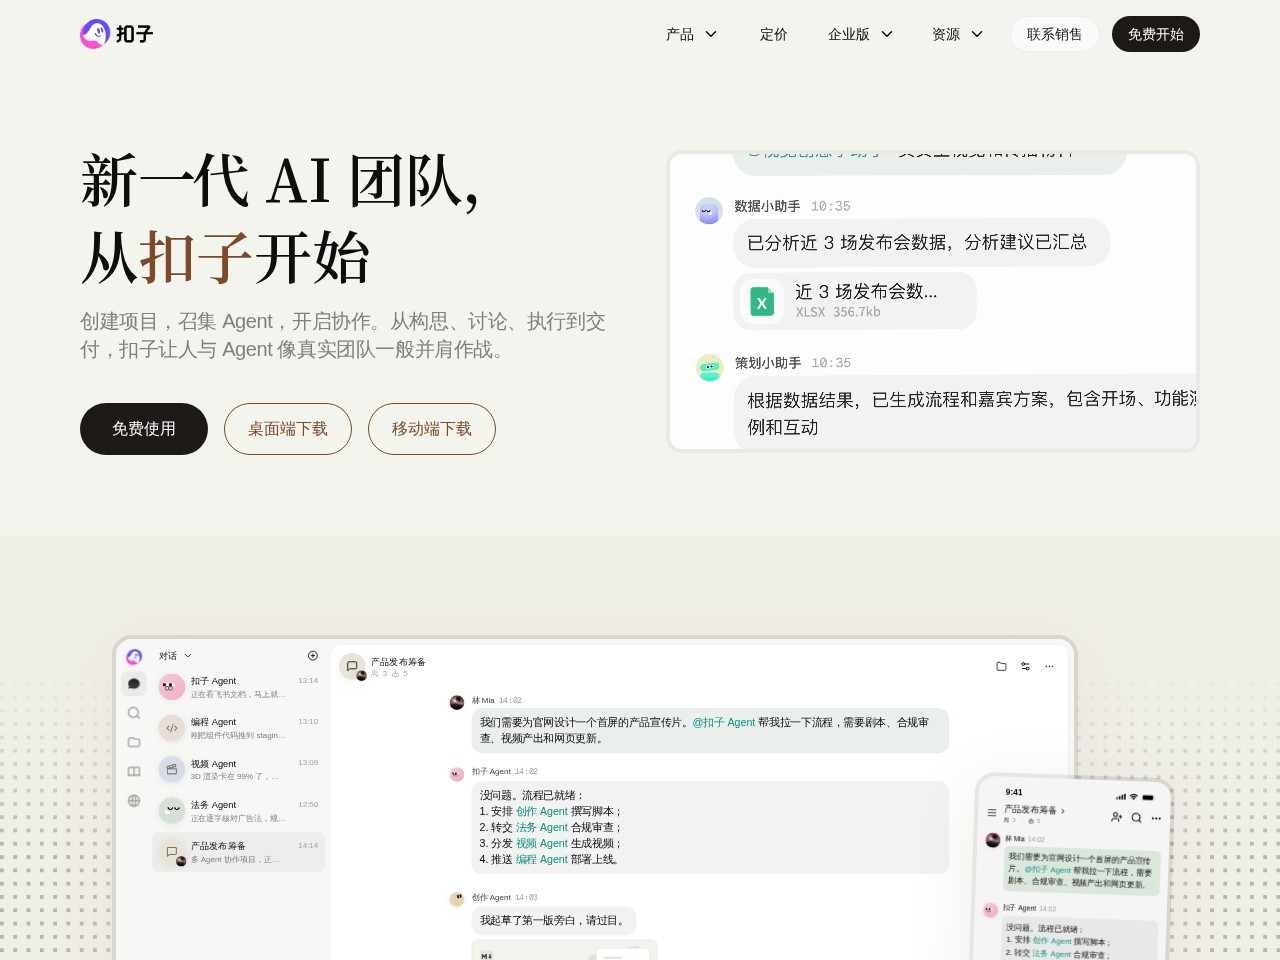
Task: Click the 桌面端下载 button
Action: click(x=288, y=429)
